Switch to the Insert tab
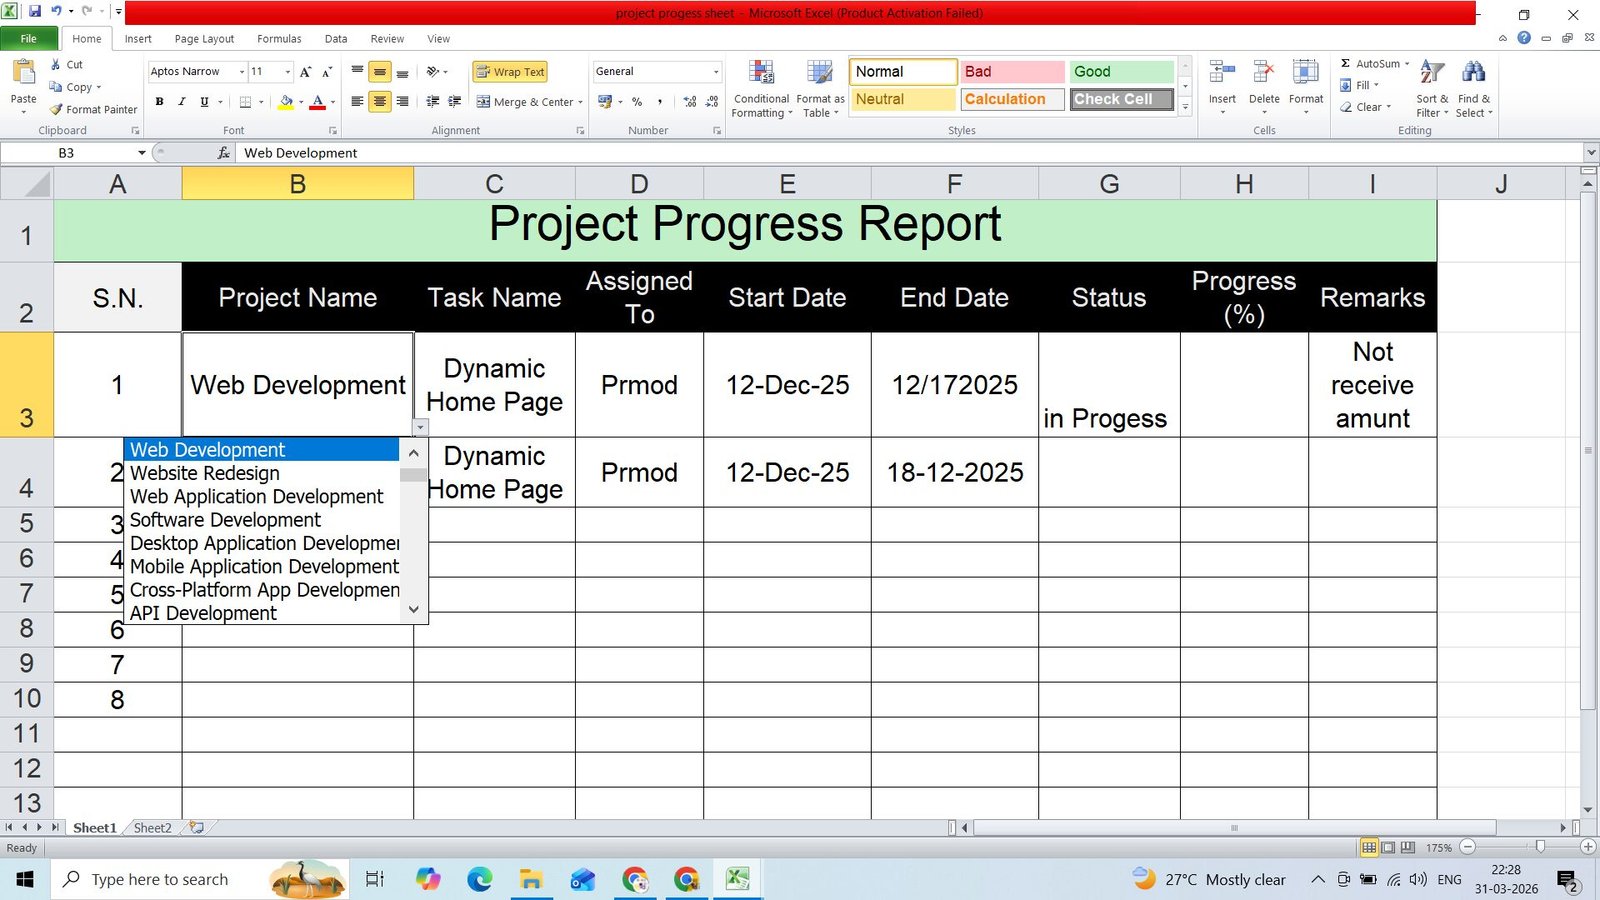The height and width of the screenshot is (900, 1600). coord(138,39)
